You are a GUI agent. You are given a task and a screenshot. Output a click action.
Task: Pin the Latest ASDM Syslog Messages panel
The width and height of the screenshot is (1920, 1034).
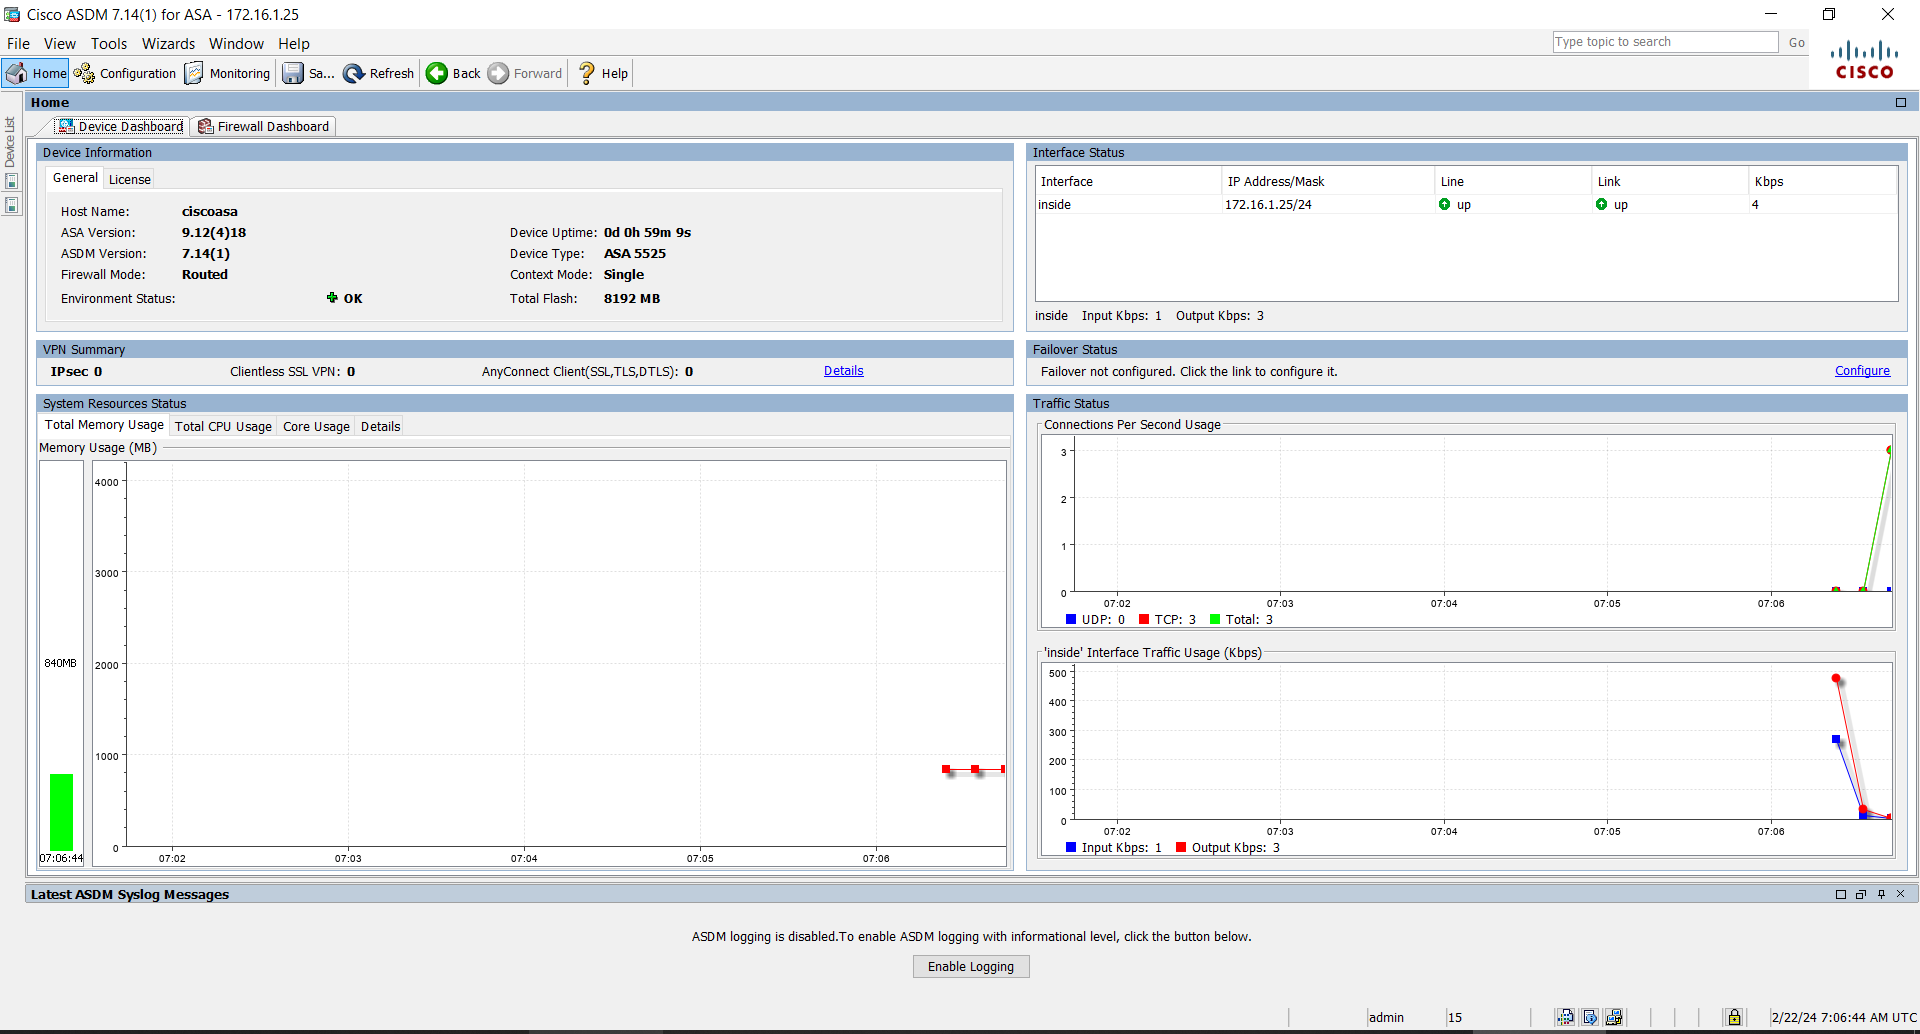(1881, 894)
